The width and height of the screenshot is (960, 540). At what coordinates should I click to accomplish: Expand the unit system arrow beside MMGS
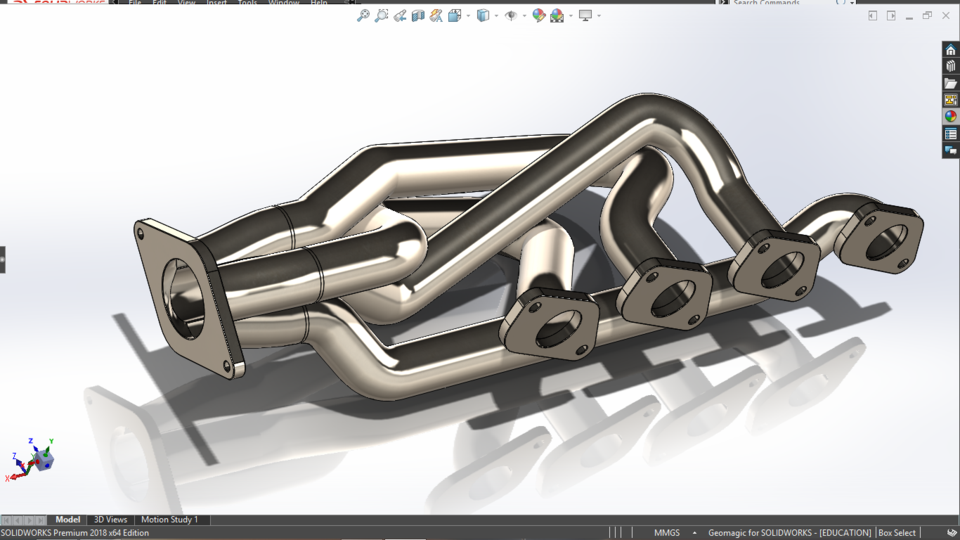[694, 533]
